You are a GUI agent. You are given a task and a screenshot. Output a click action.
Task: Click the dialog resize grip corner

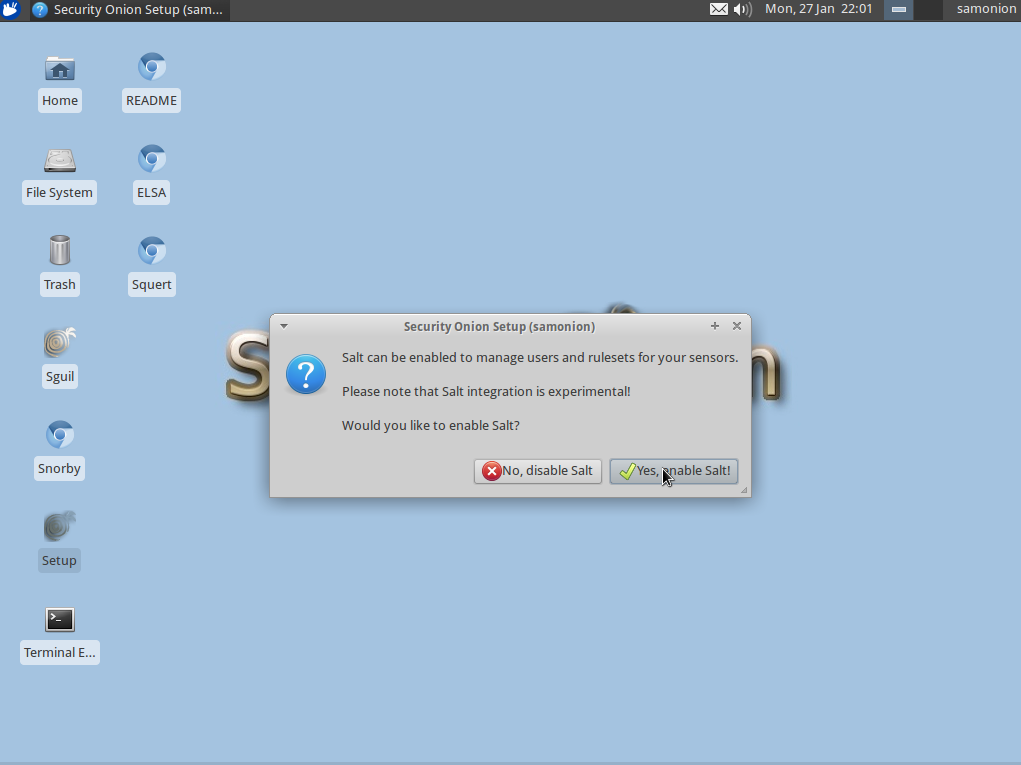pyautogui.click(x=744, y=490)
